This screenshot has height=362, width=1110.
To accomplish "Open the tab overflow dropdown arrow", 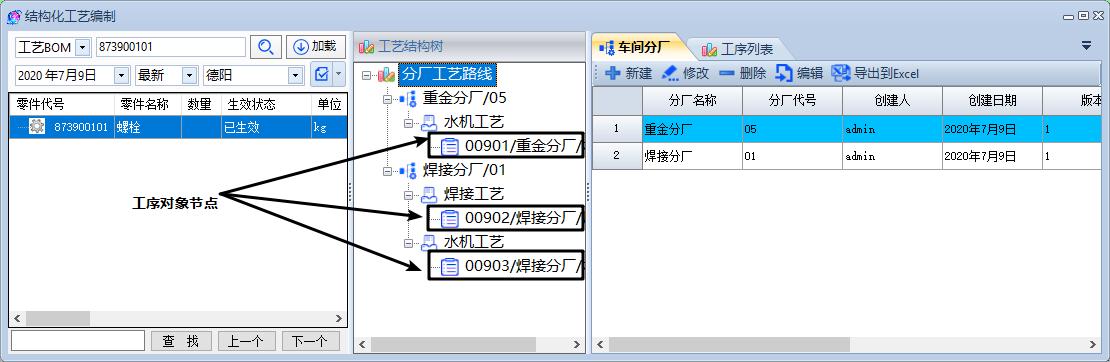I will (x=1086, y=46).
